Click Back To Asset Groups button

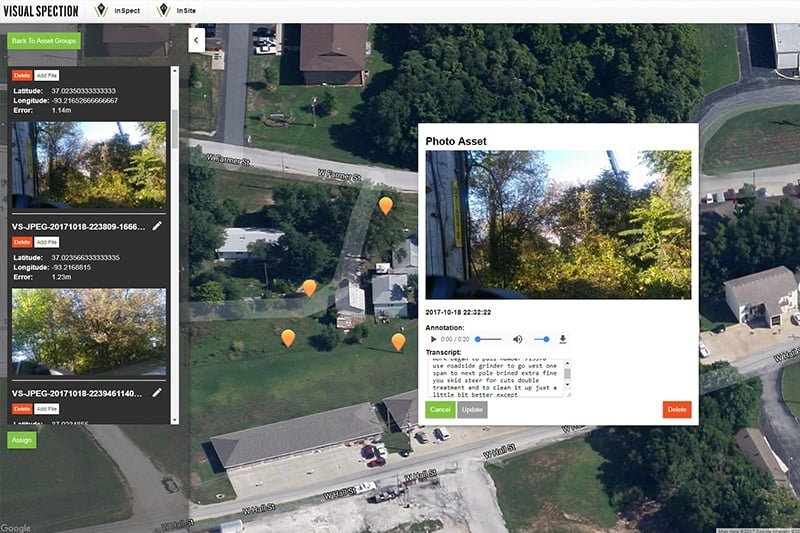tap(44, 41)
